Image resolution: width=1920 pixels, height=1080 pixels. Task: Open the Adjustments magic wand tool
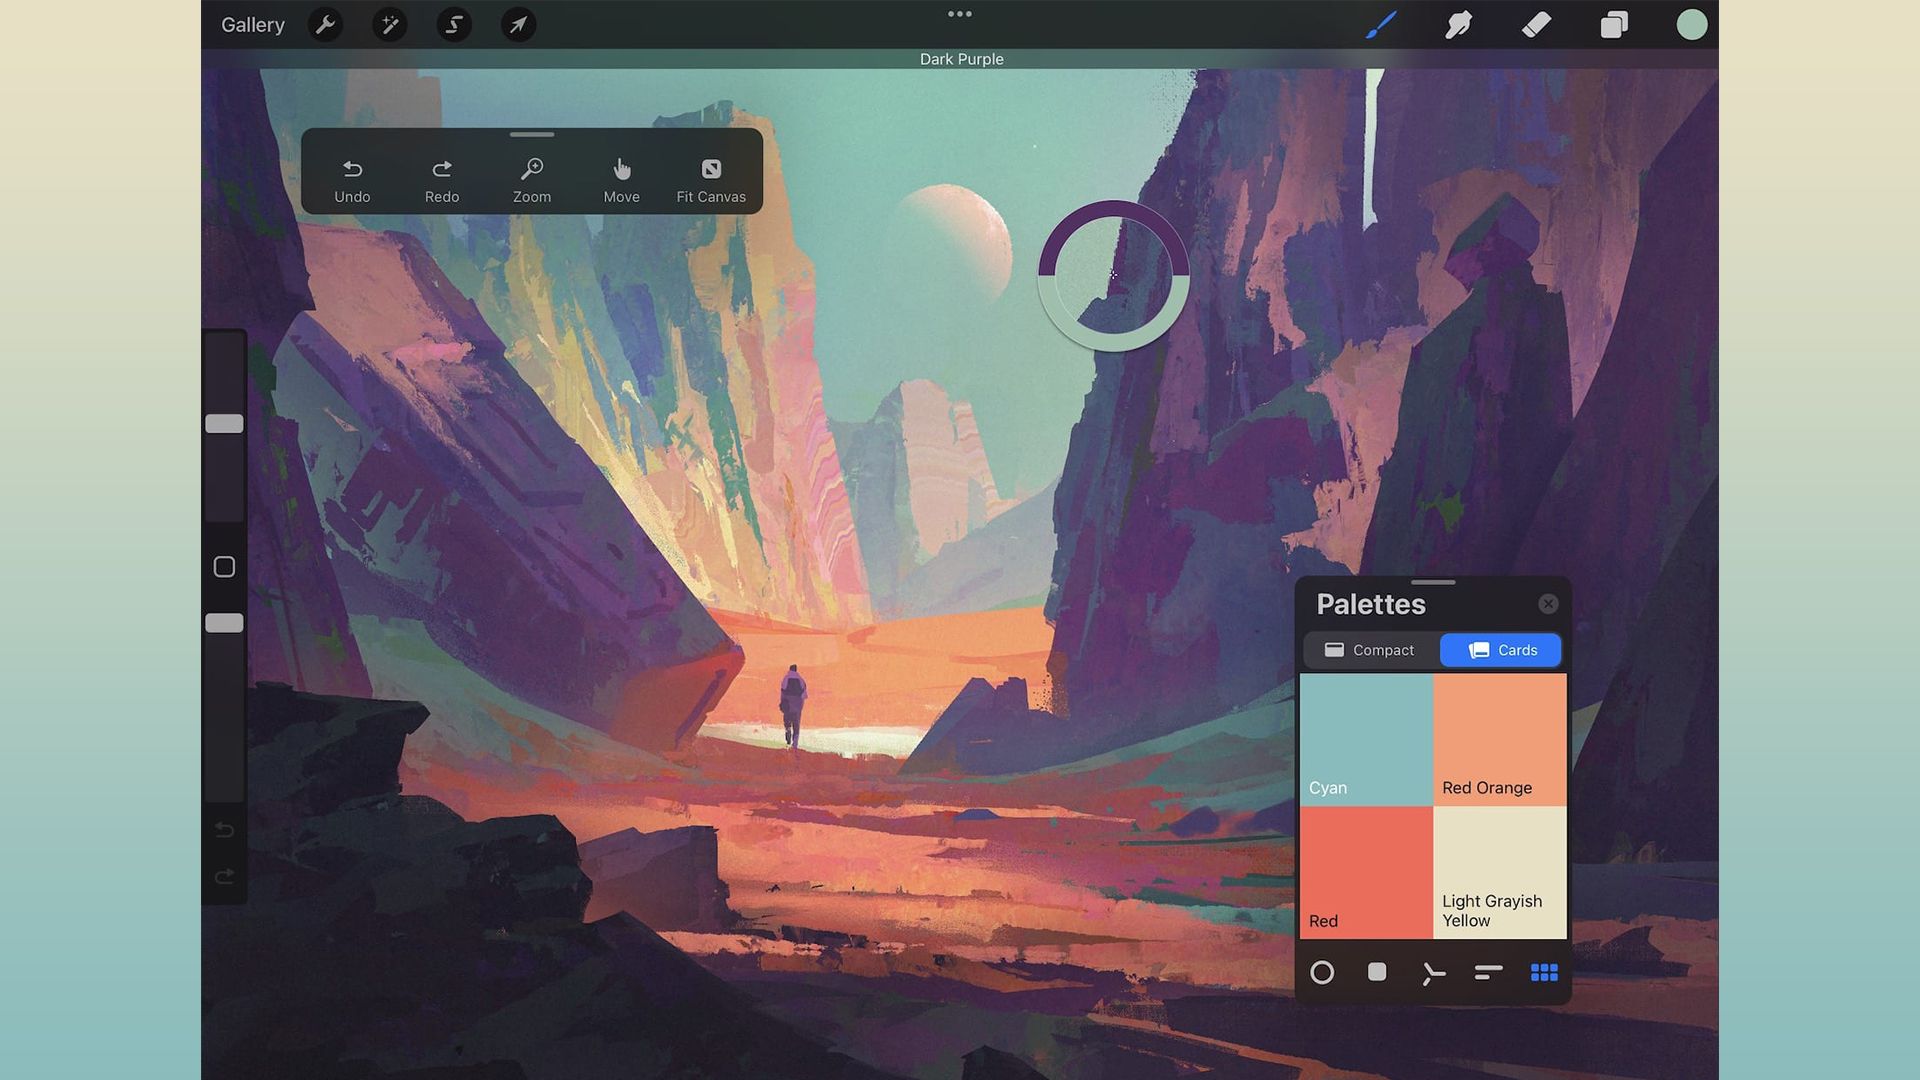coord(389,25)
